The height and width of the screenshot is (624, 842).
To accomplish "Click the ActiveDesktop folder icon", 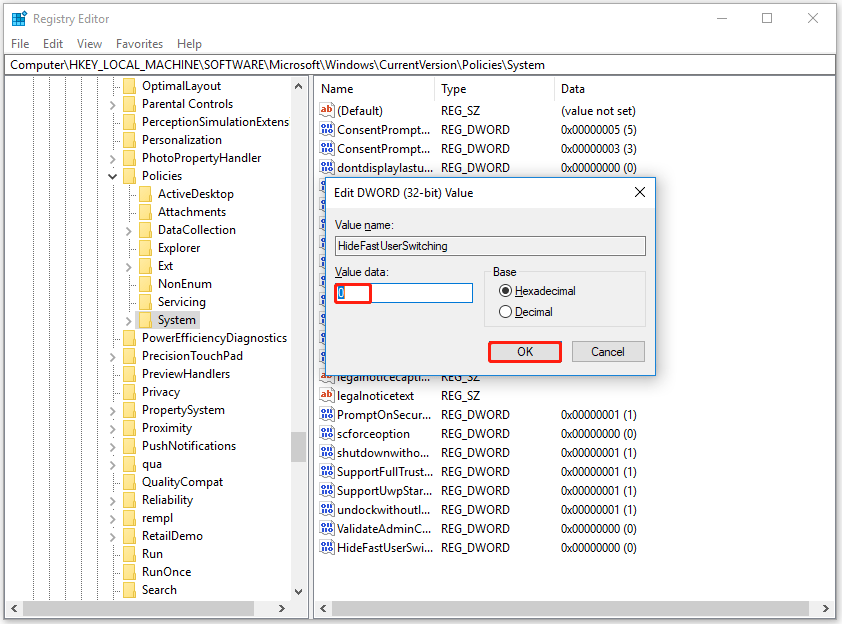I will (146, 194).
